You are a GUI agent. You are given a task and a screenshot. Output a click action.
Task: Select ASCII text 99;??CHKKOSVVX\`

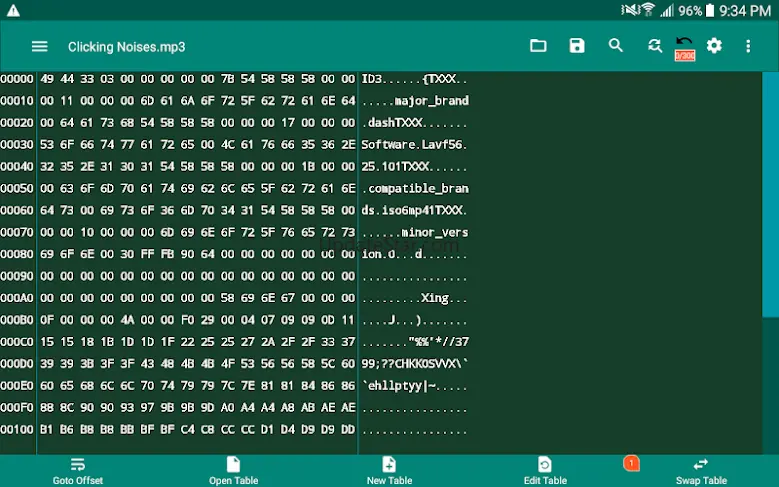pos(414,364)
